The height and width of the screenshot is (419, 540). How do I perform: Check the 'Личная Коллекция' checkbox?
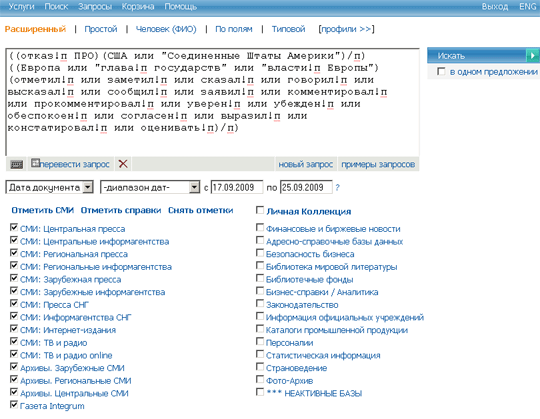click(260, 210)
